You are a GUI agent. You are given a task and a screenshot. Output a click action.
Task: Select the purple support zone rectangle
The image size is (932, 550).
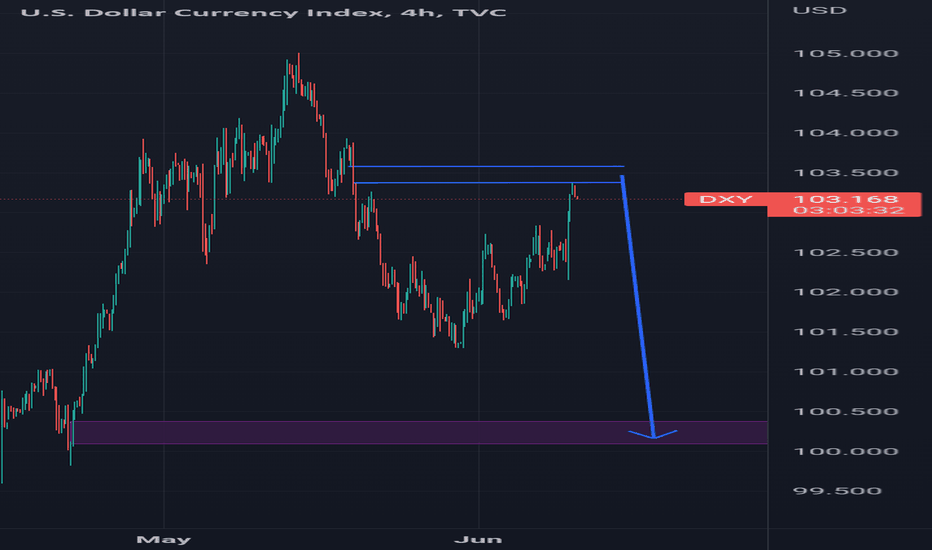(x=420, y=432)
